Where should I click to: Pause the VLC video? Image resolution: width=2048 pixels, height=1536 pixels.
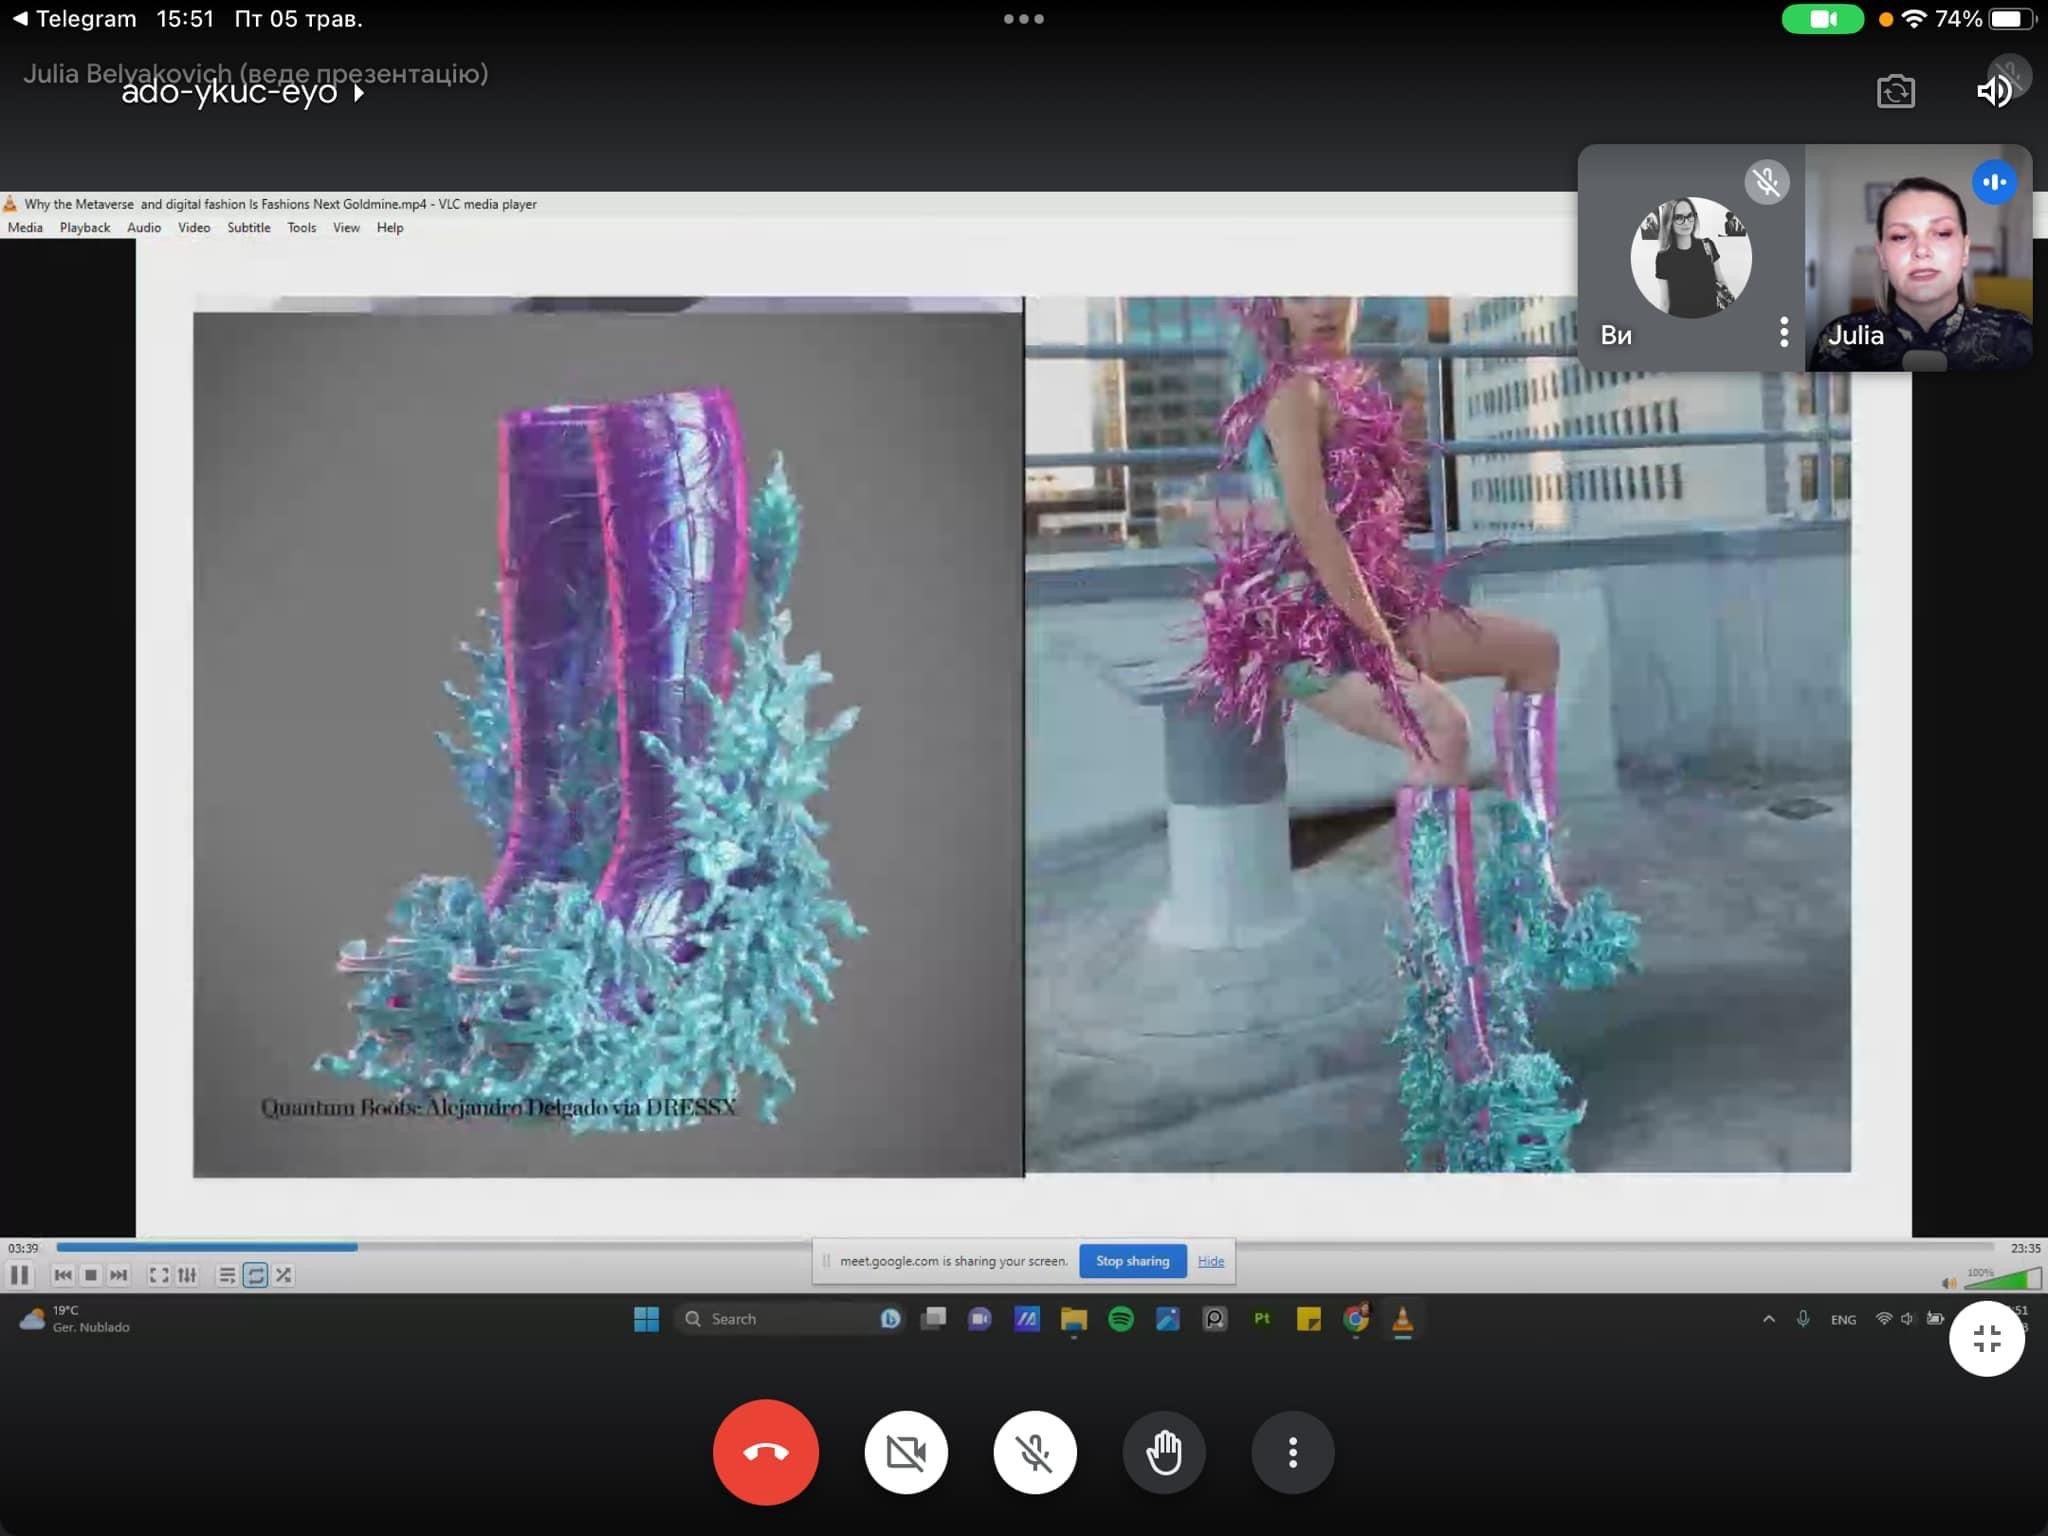click(19, 1275)
